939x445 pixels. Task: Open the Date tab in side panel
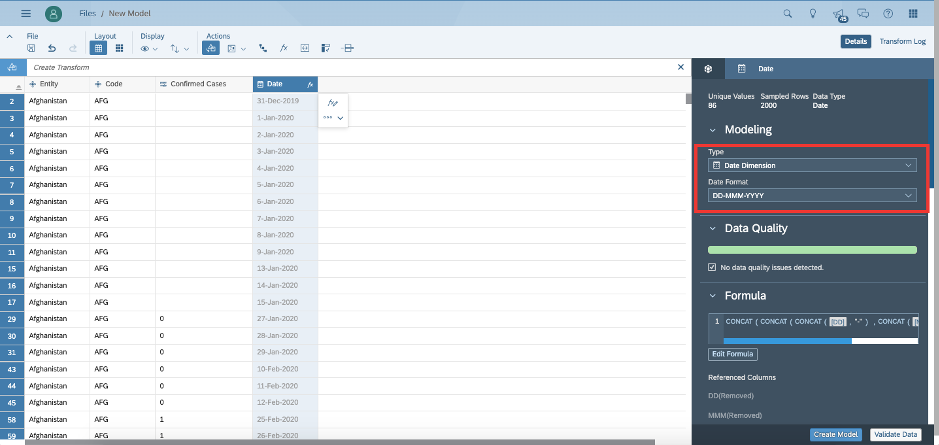coord(756,69)
